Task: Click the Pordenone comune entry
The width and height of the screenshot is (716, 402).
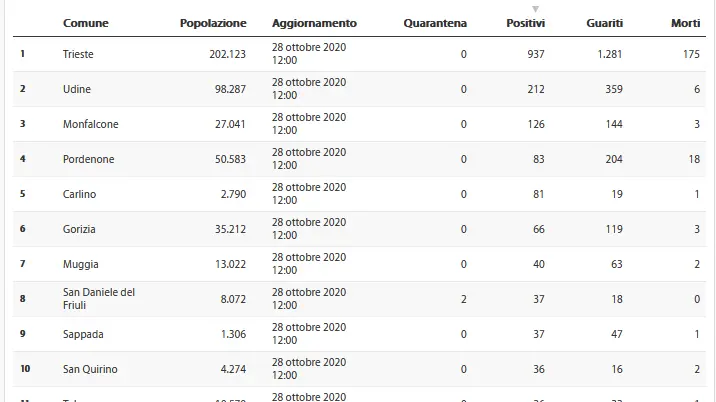Action: [x=89, y=159]
